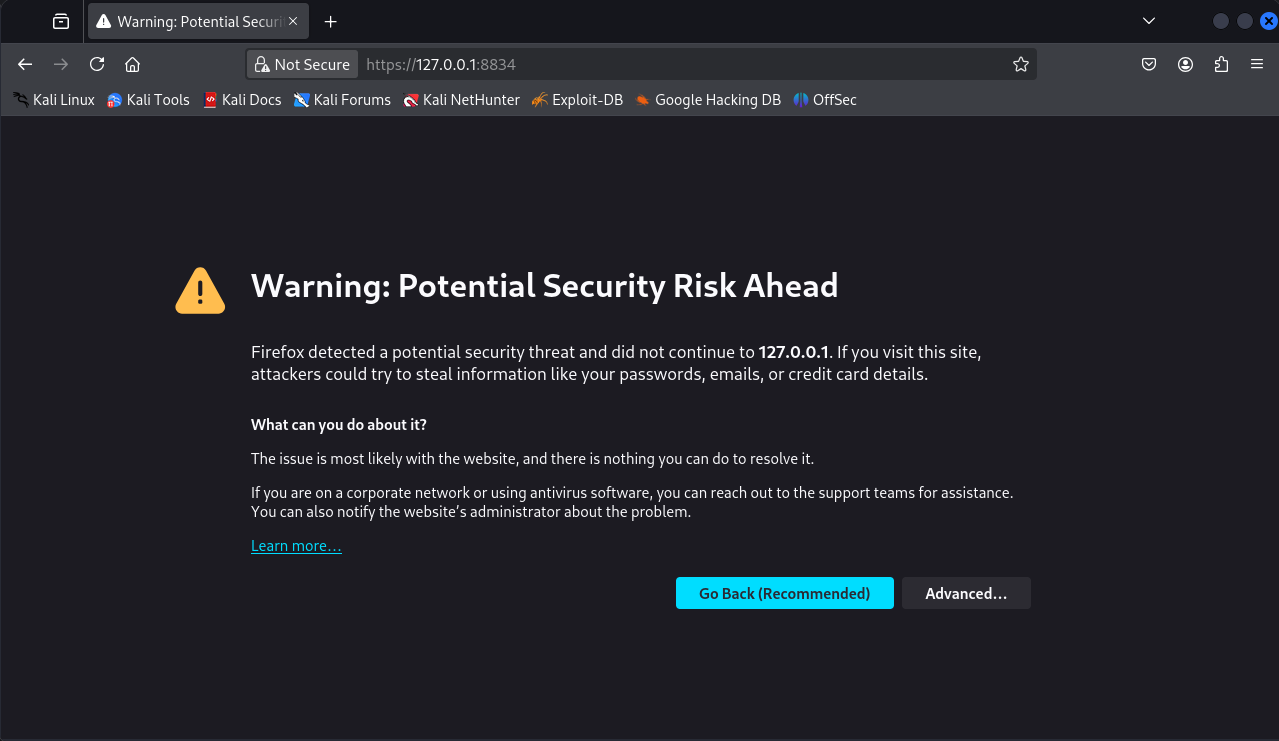Screen dimensions: 1279x741
Task: Open the application hamburger menu
Action: pos(1257,64)
